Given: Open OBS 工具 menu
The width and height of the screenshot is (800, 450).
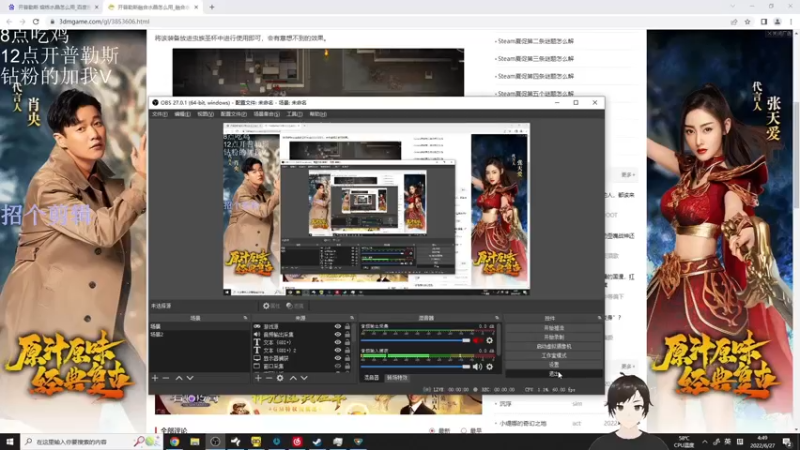Looking at the screenshot, I should click(x=294, y=114).
